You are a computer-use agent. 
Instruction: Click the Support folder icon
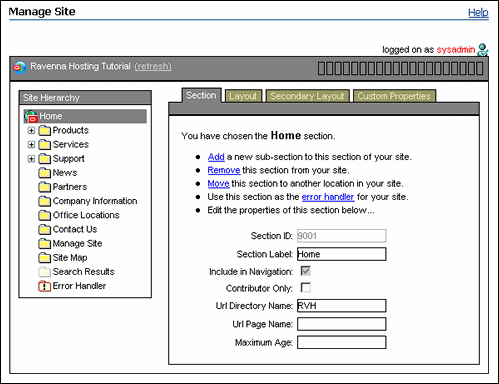tap(44, 159)
